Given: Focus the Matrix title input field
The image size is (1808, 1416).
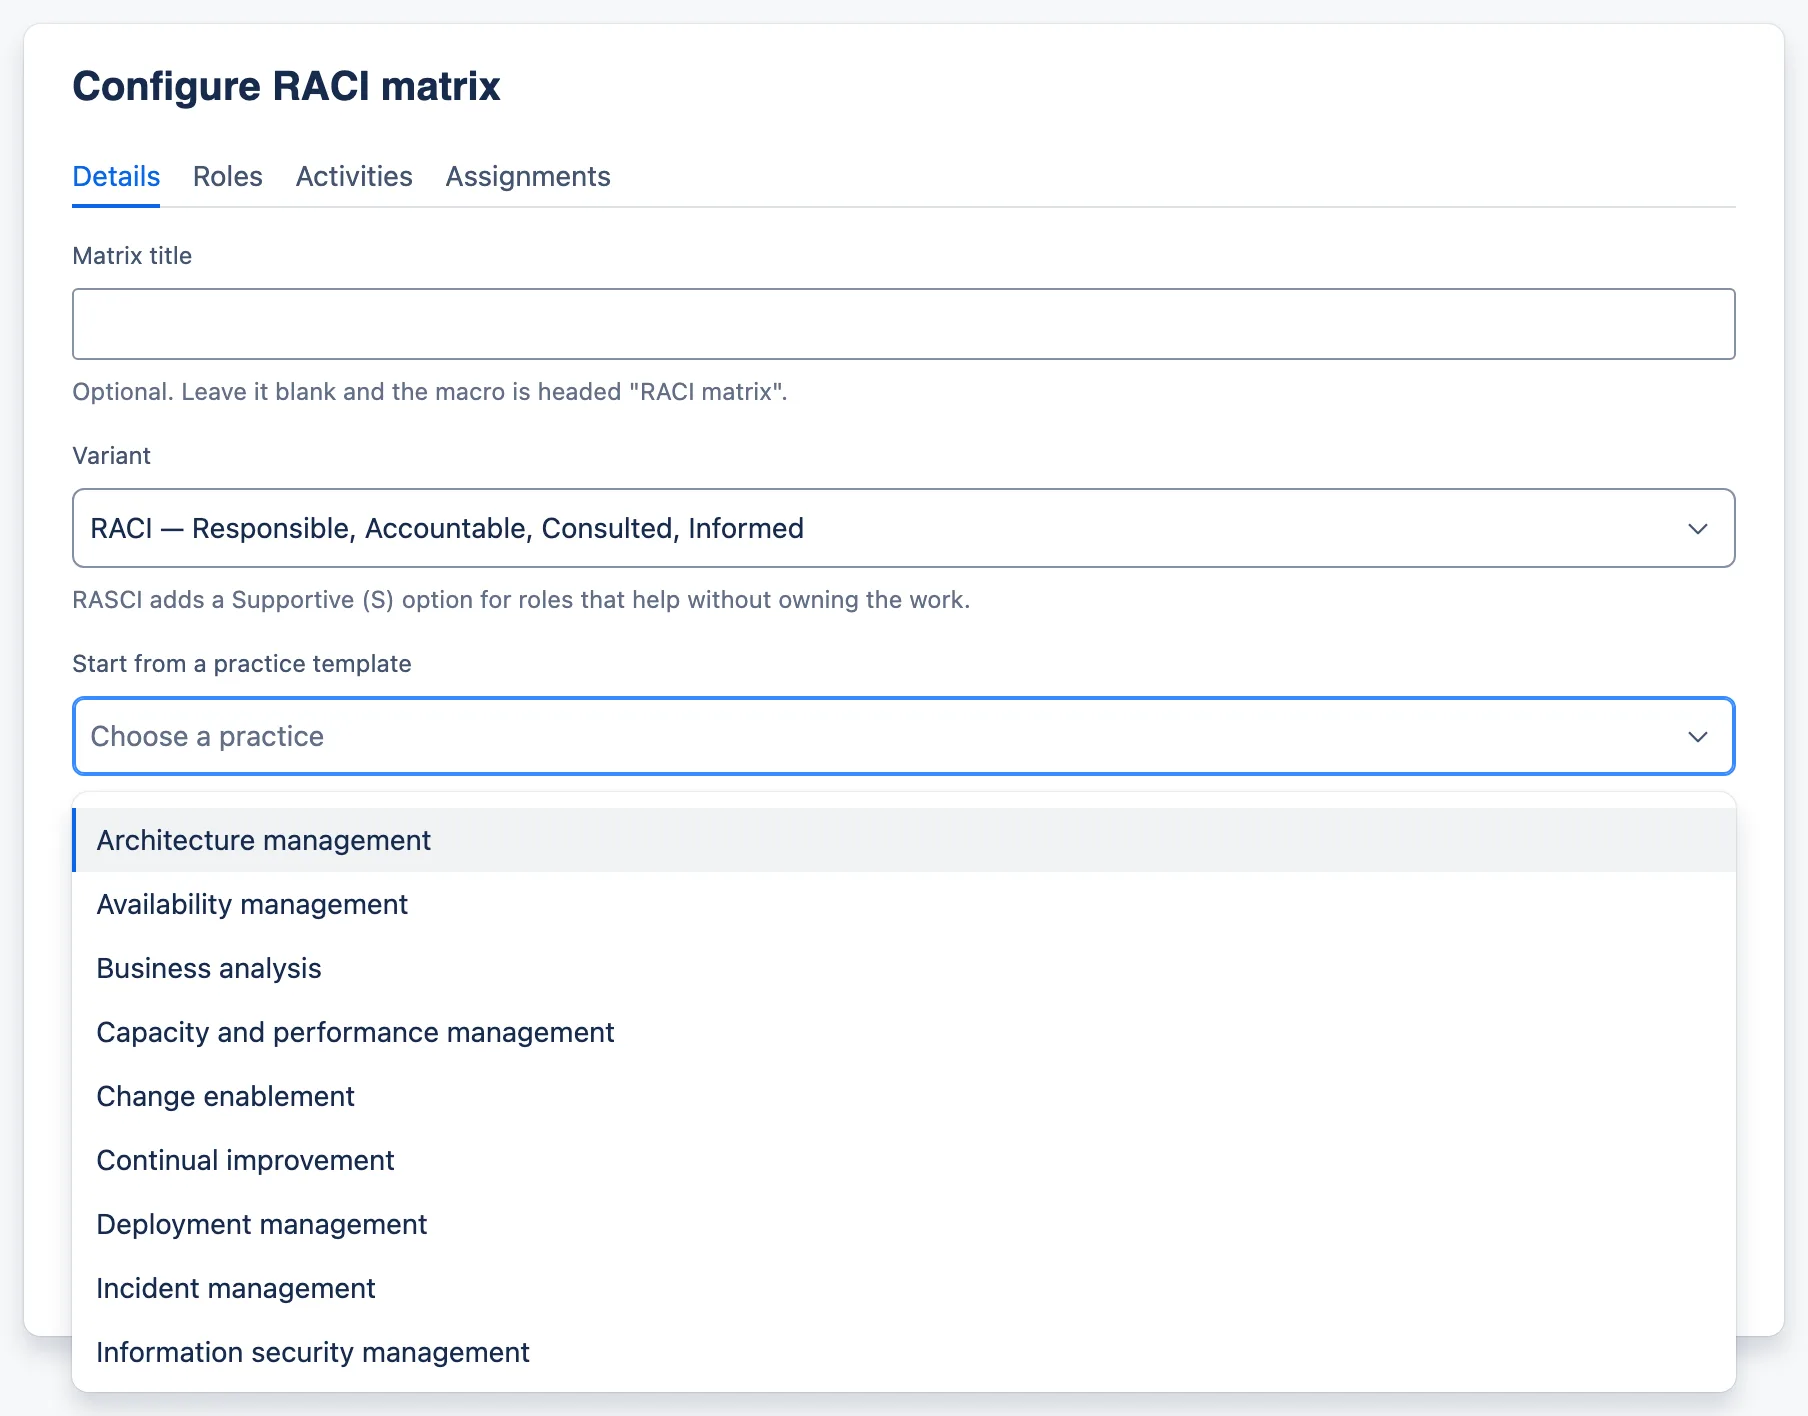Looking at the screenshot, I should (x=904, y=324).
